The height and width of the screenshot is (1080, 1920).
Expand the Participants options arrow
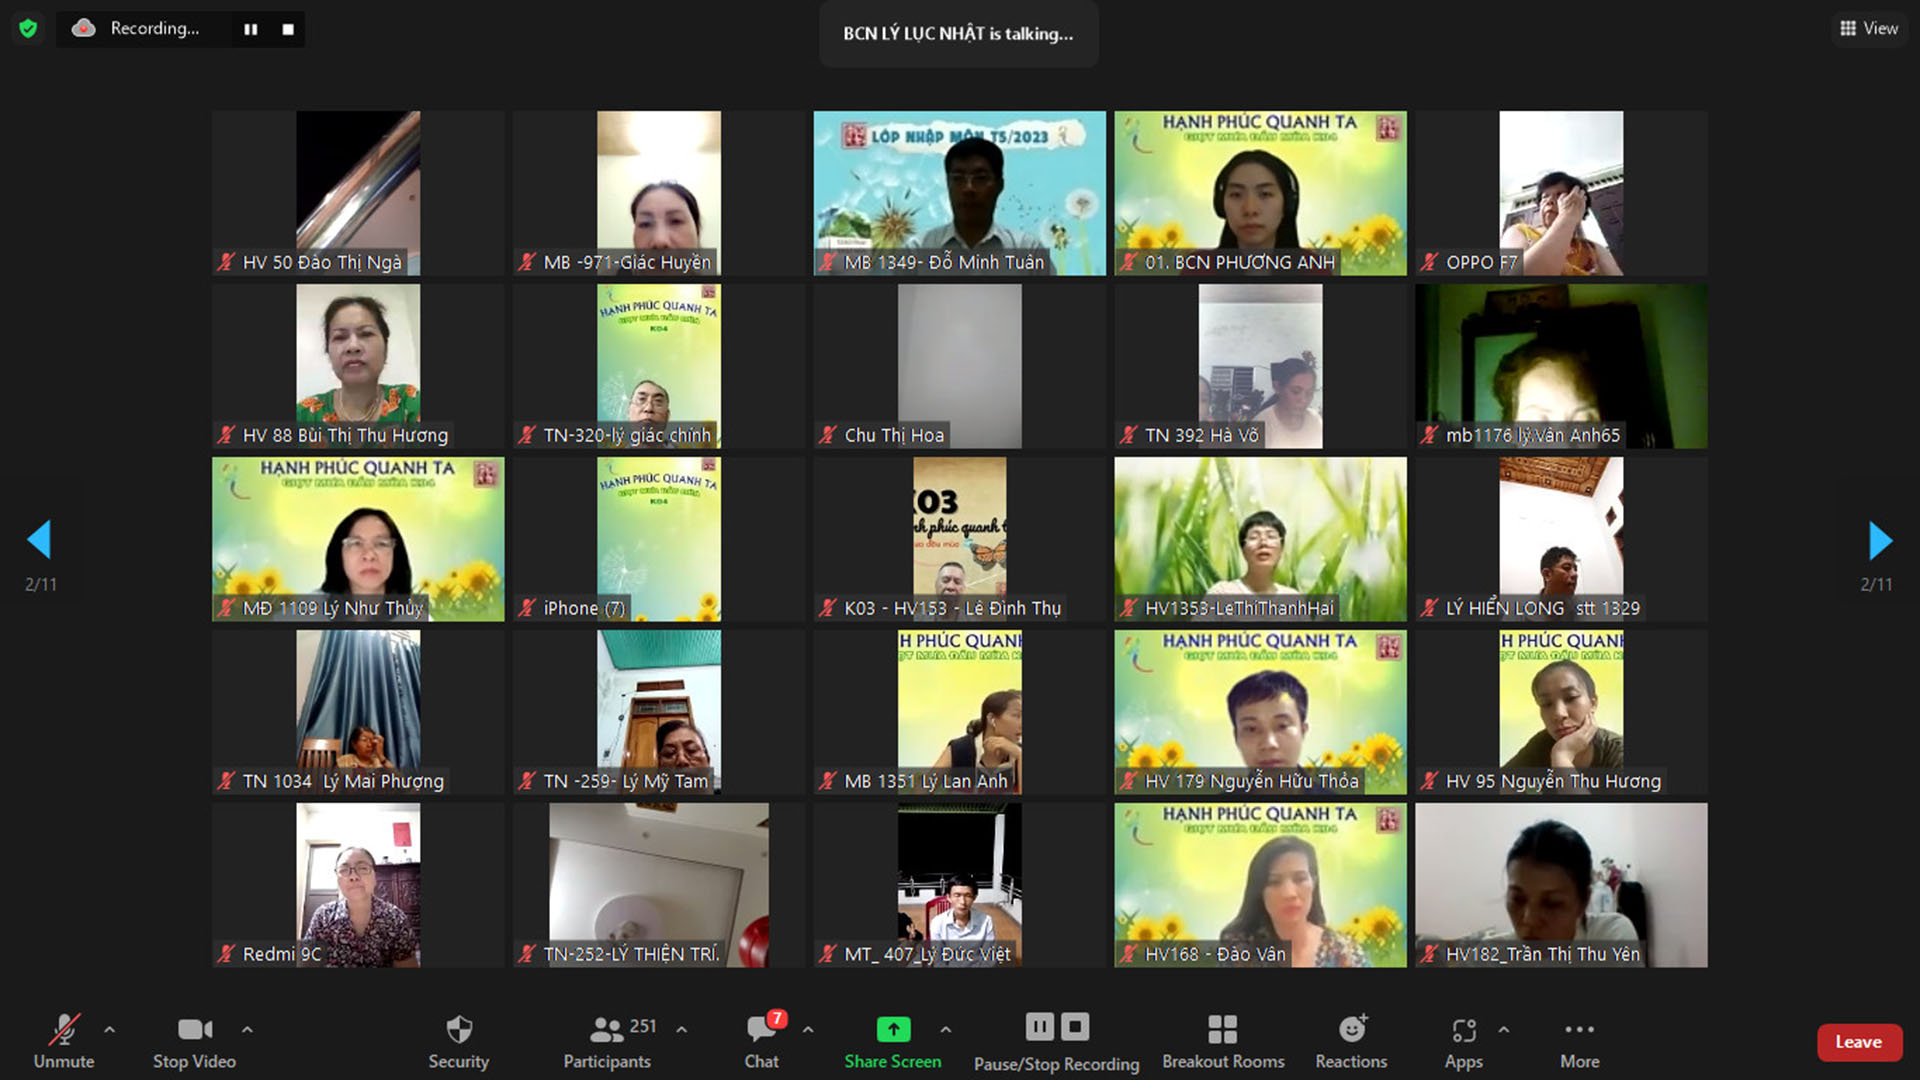681,1029
